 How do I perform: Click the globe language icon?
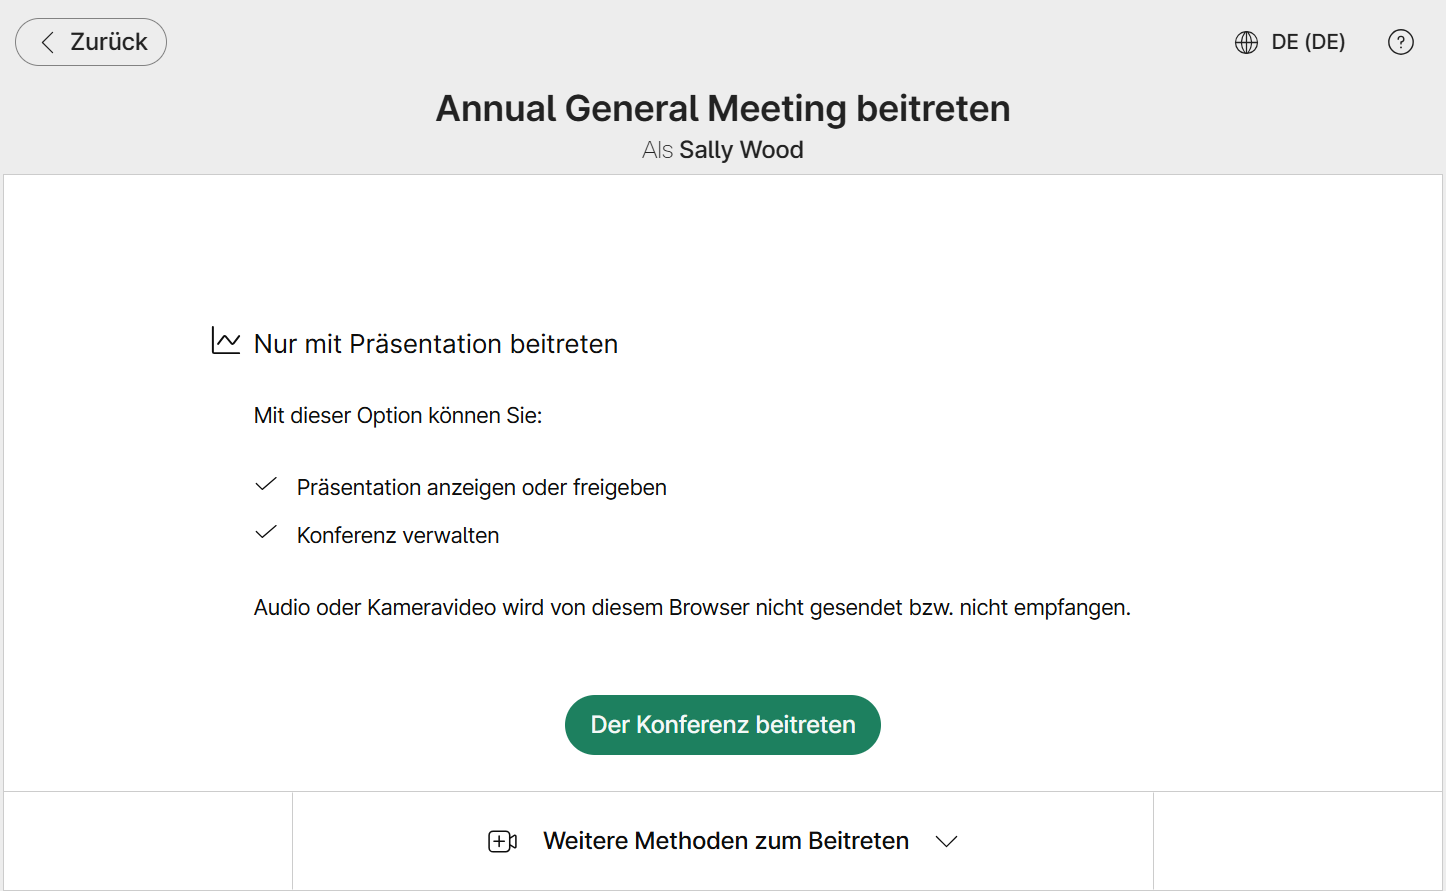coord(1245,42)
